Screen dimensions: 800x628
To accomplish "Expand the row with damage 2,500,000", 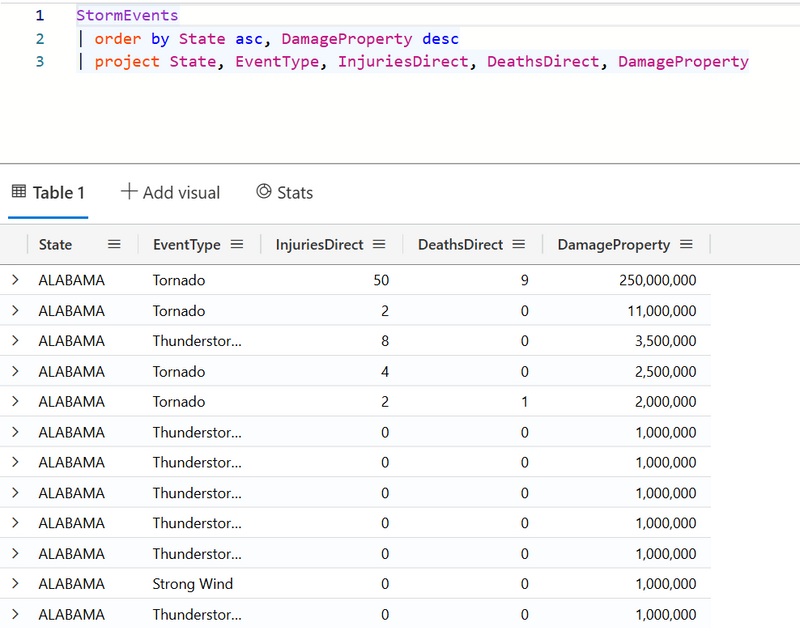I will pyautogui.click(x=15, y=371).
